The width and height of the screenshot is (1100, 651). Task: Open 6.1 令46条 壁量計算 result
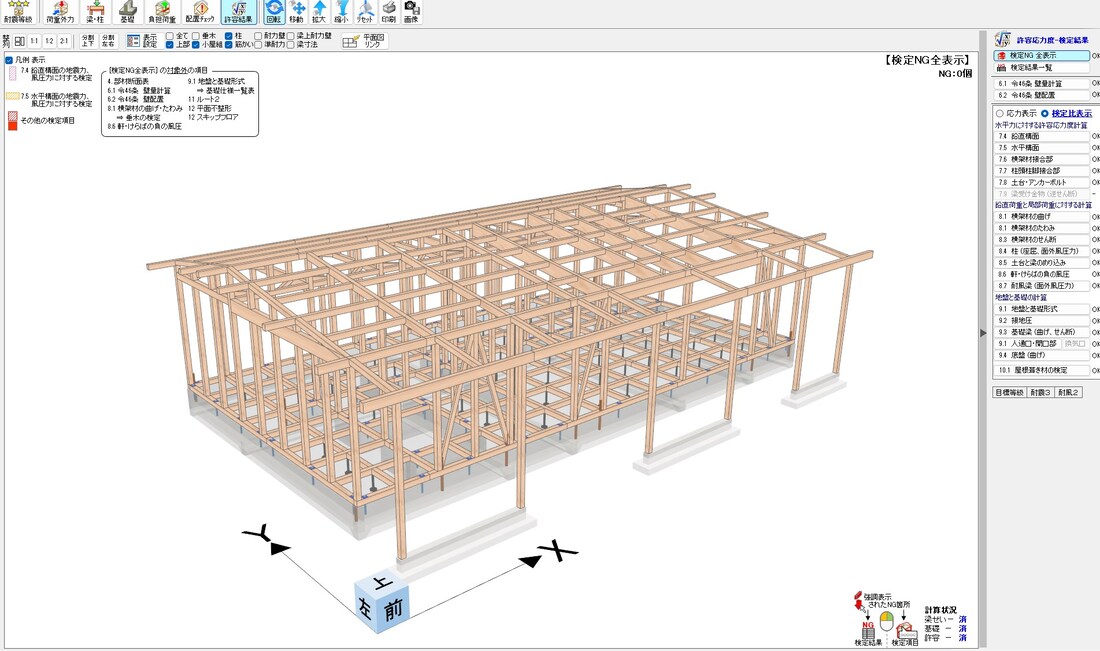[1042, 83]
